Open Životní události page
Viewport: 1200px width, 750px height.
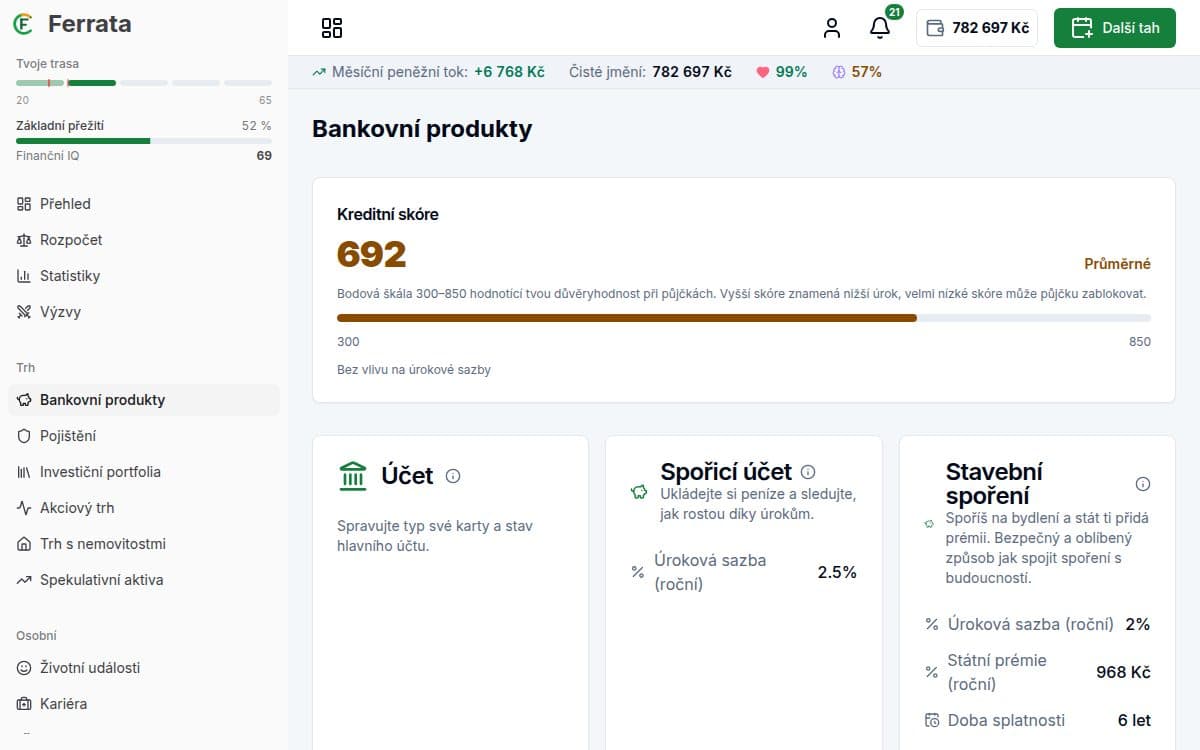(144, 668)
